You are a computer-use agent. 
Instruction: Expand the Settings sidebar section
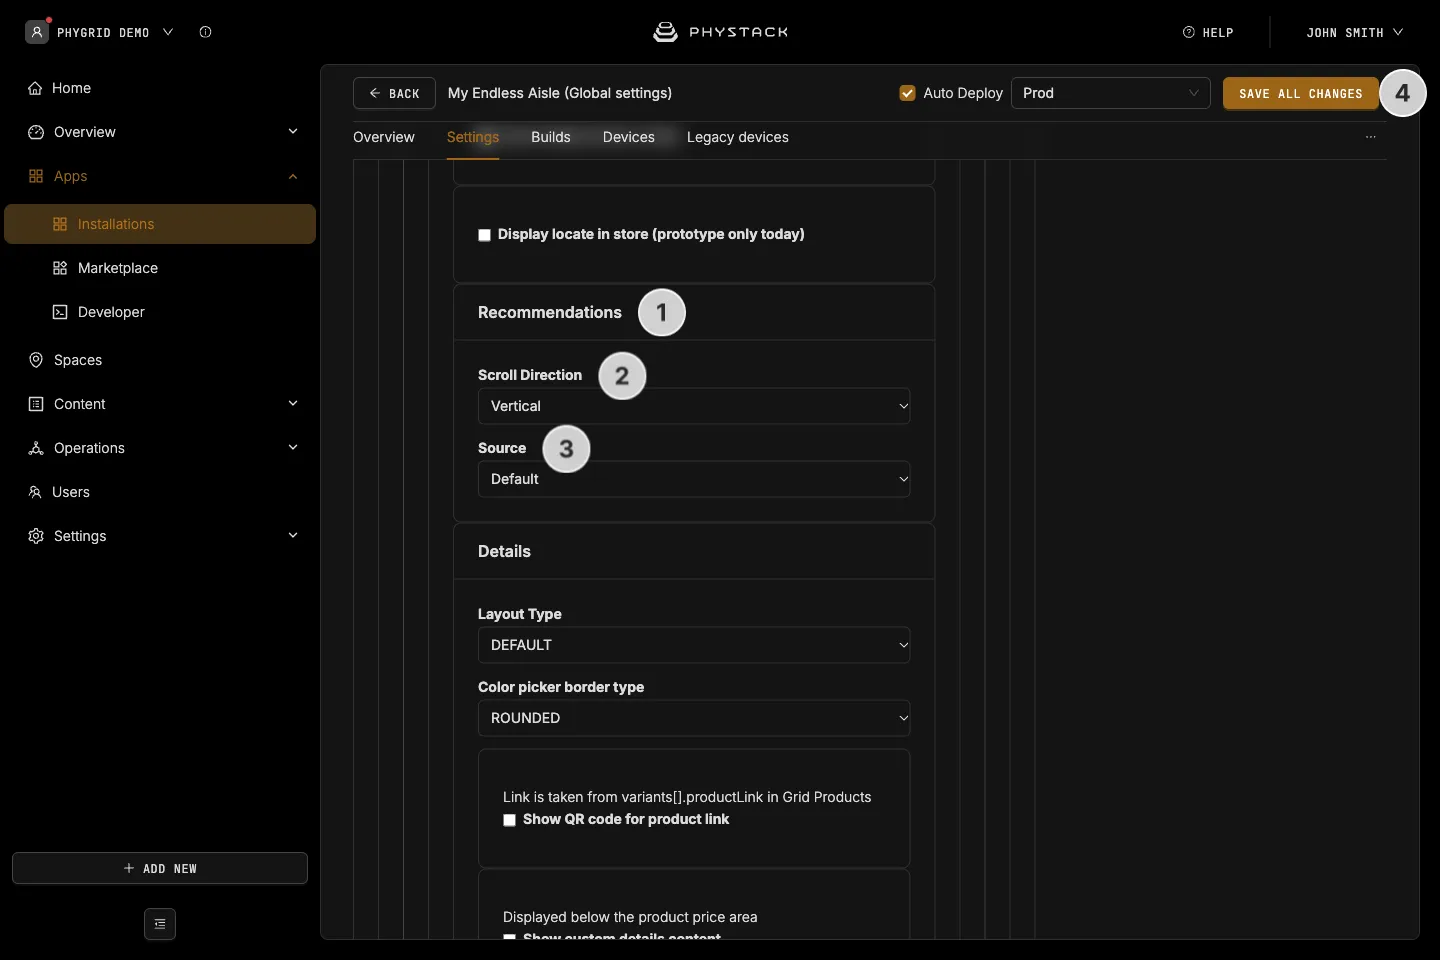tap(293, 536)
